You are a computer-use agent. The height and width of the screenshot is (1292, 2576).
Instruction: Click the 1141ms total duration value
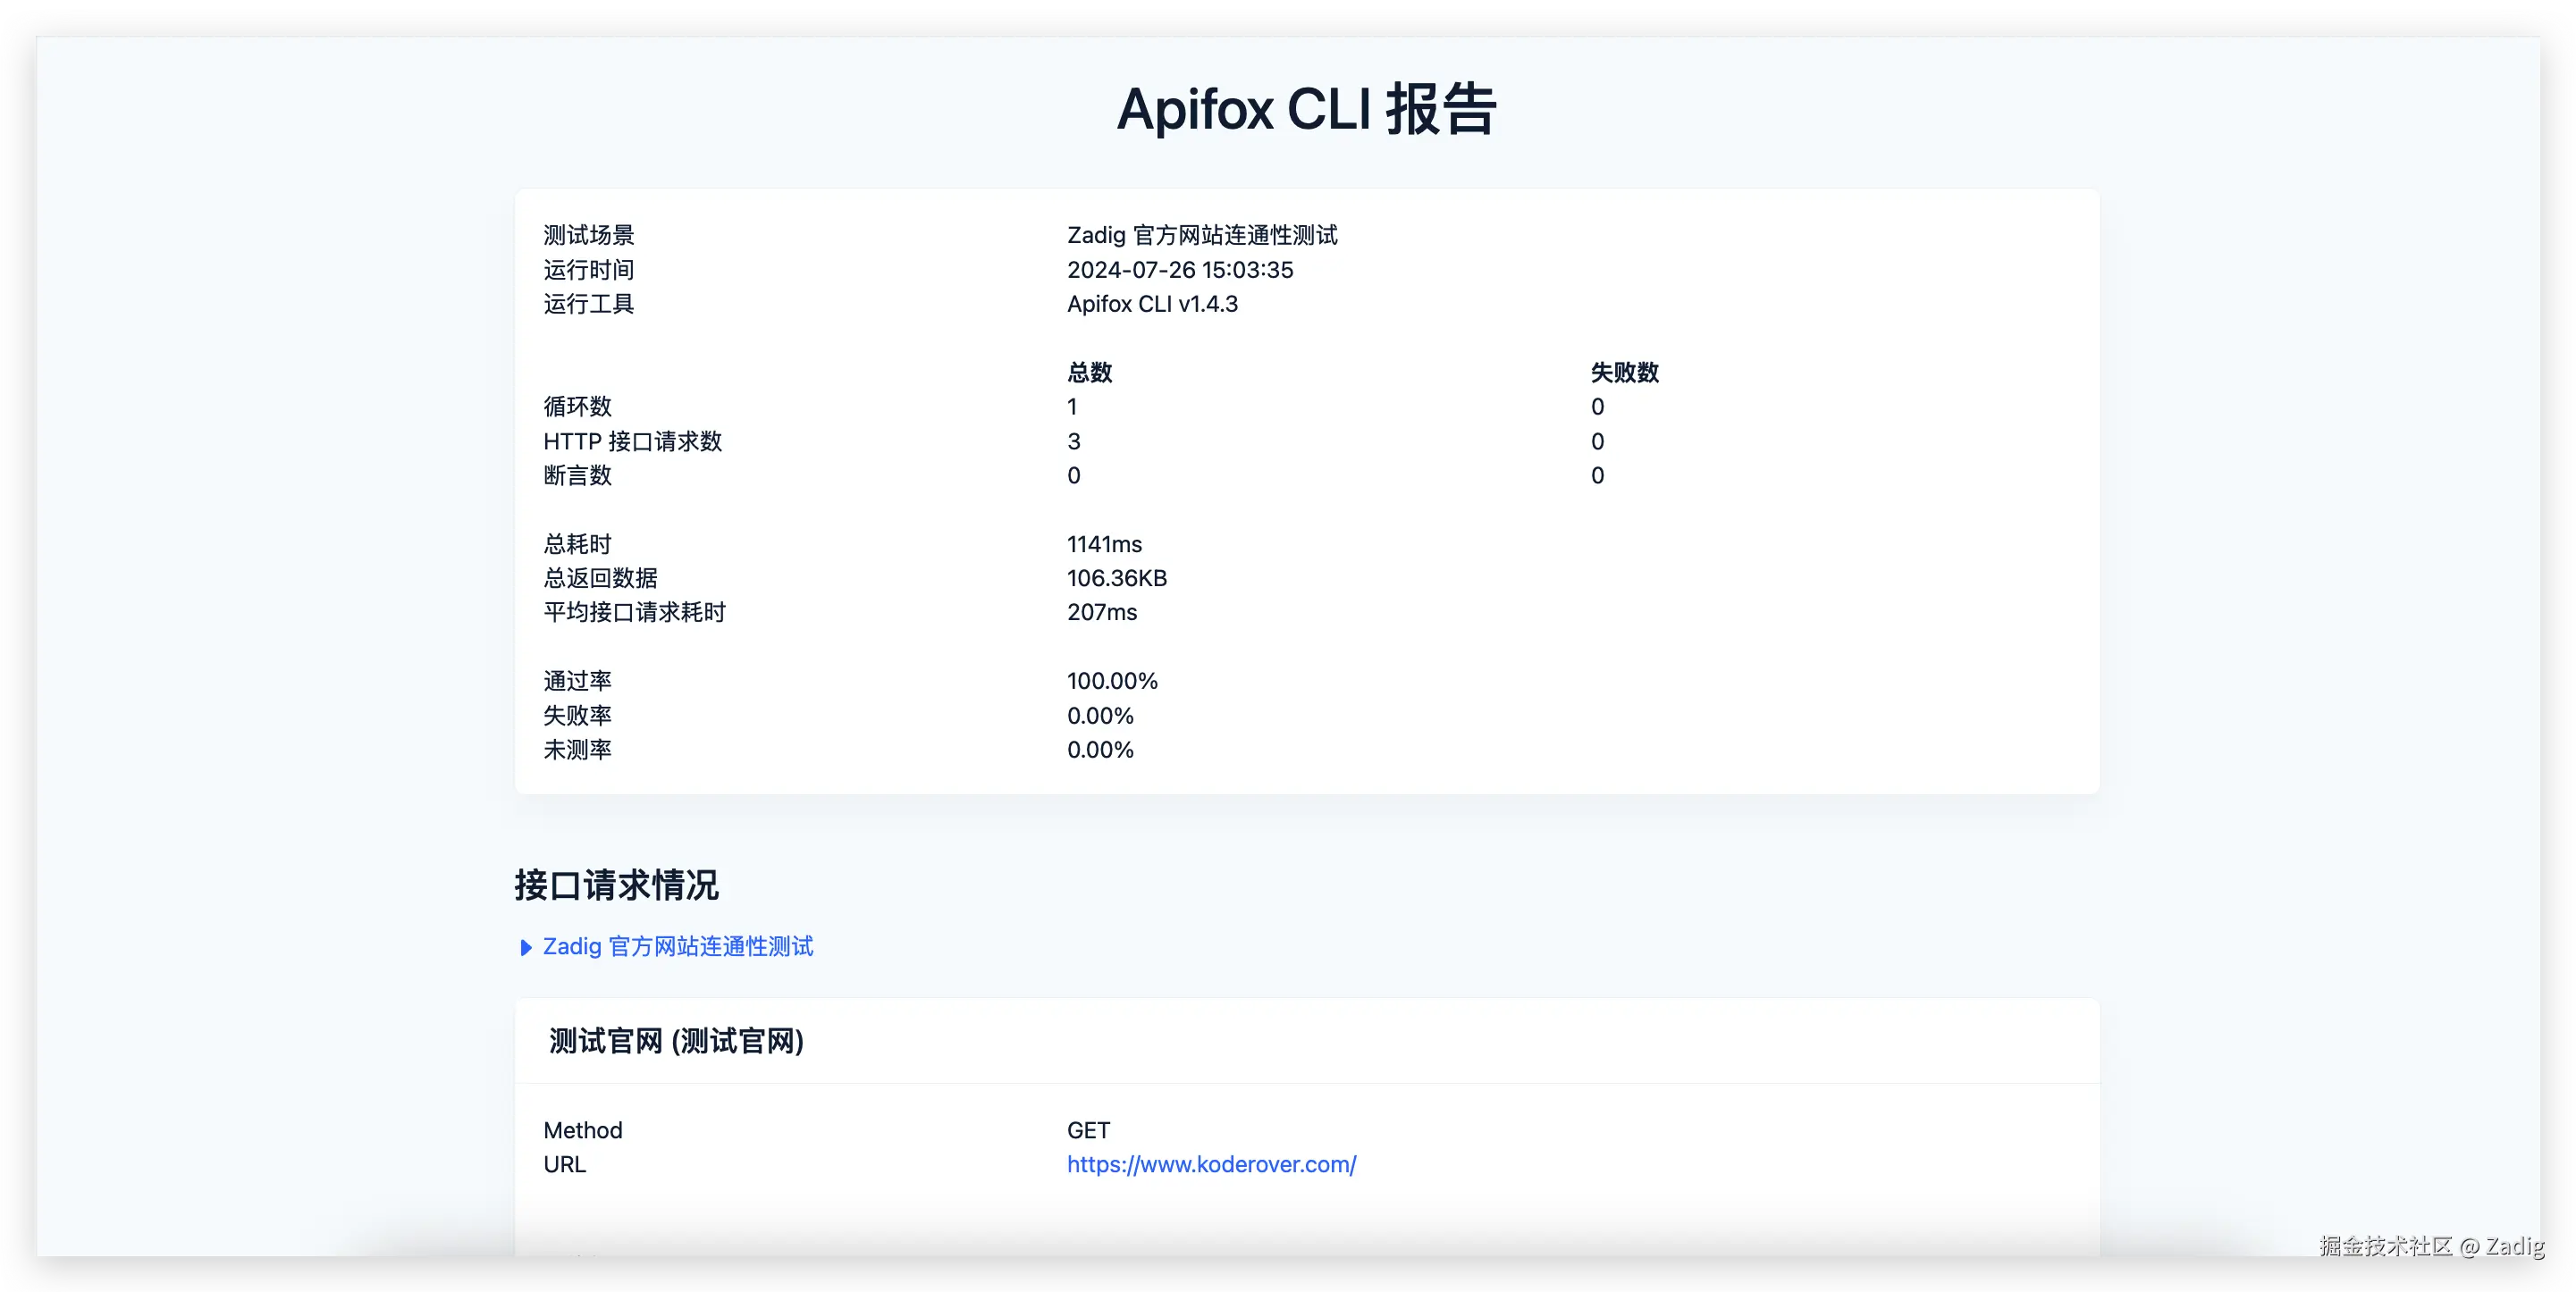point(1104,544)
